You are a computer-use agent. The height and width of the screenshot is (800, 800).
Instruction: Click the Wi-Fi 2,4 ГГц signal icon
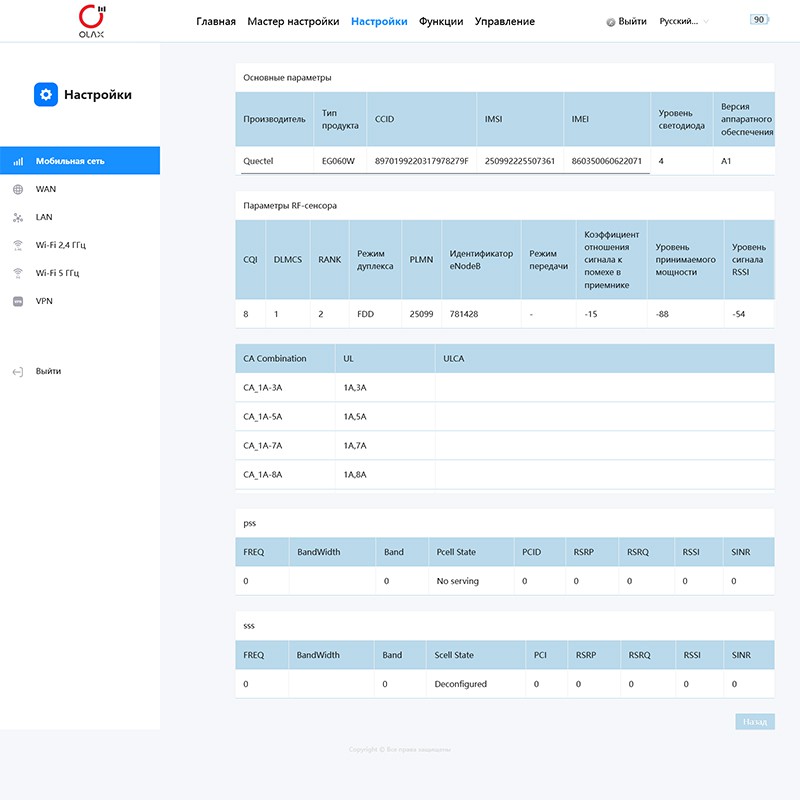[x=18, y=245]
